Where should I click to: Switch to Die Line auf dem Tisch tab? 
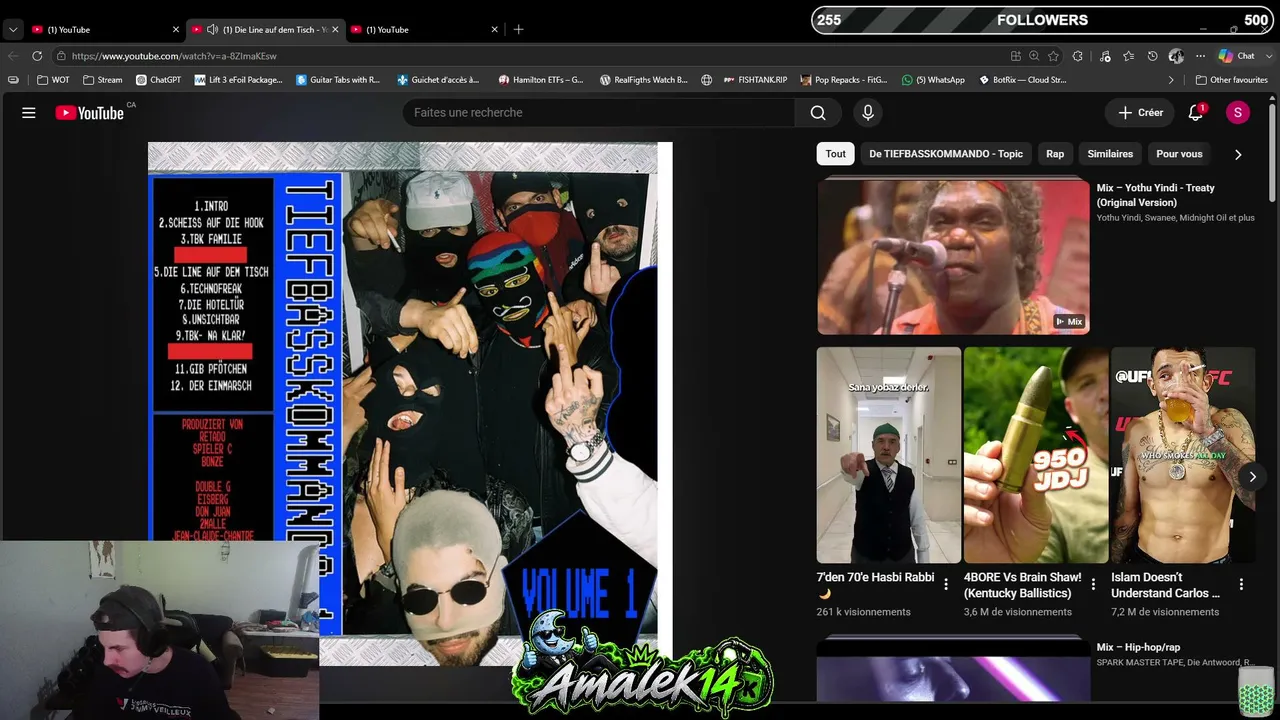[265, 29]
